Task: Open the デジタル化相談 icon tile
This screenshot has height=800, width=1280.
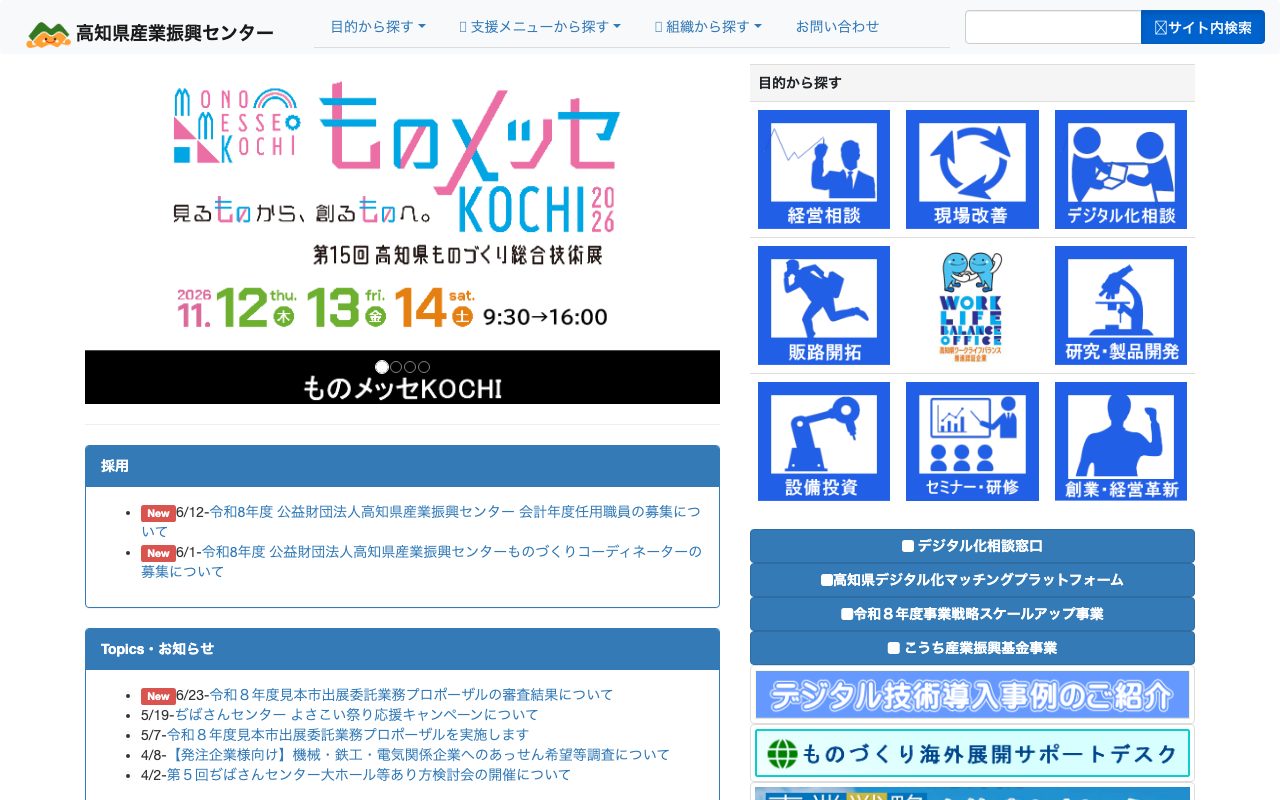Action: pyautogui.click(x=1121, y=169)
